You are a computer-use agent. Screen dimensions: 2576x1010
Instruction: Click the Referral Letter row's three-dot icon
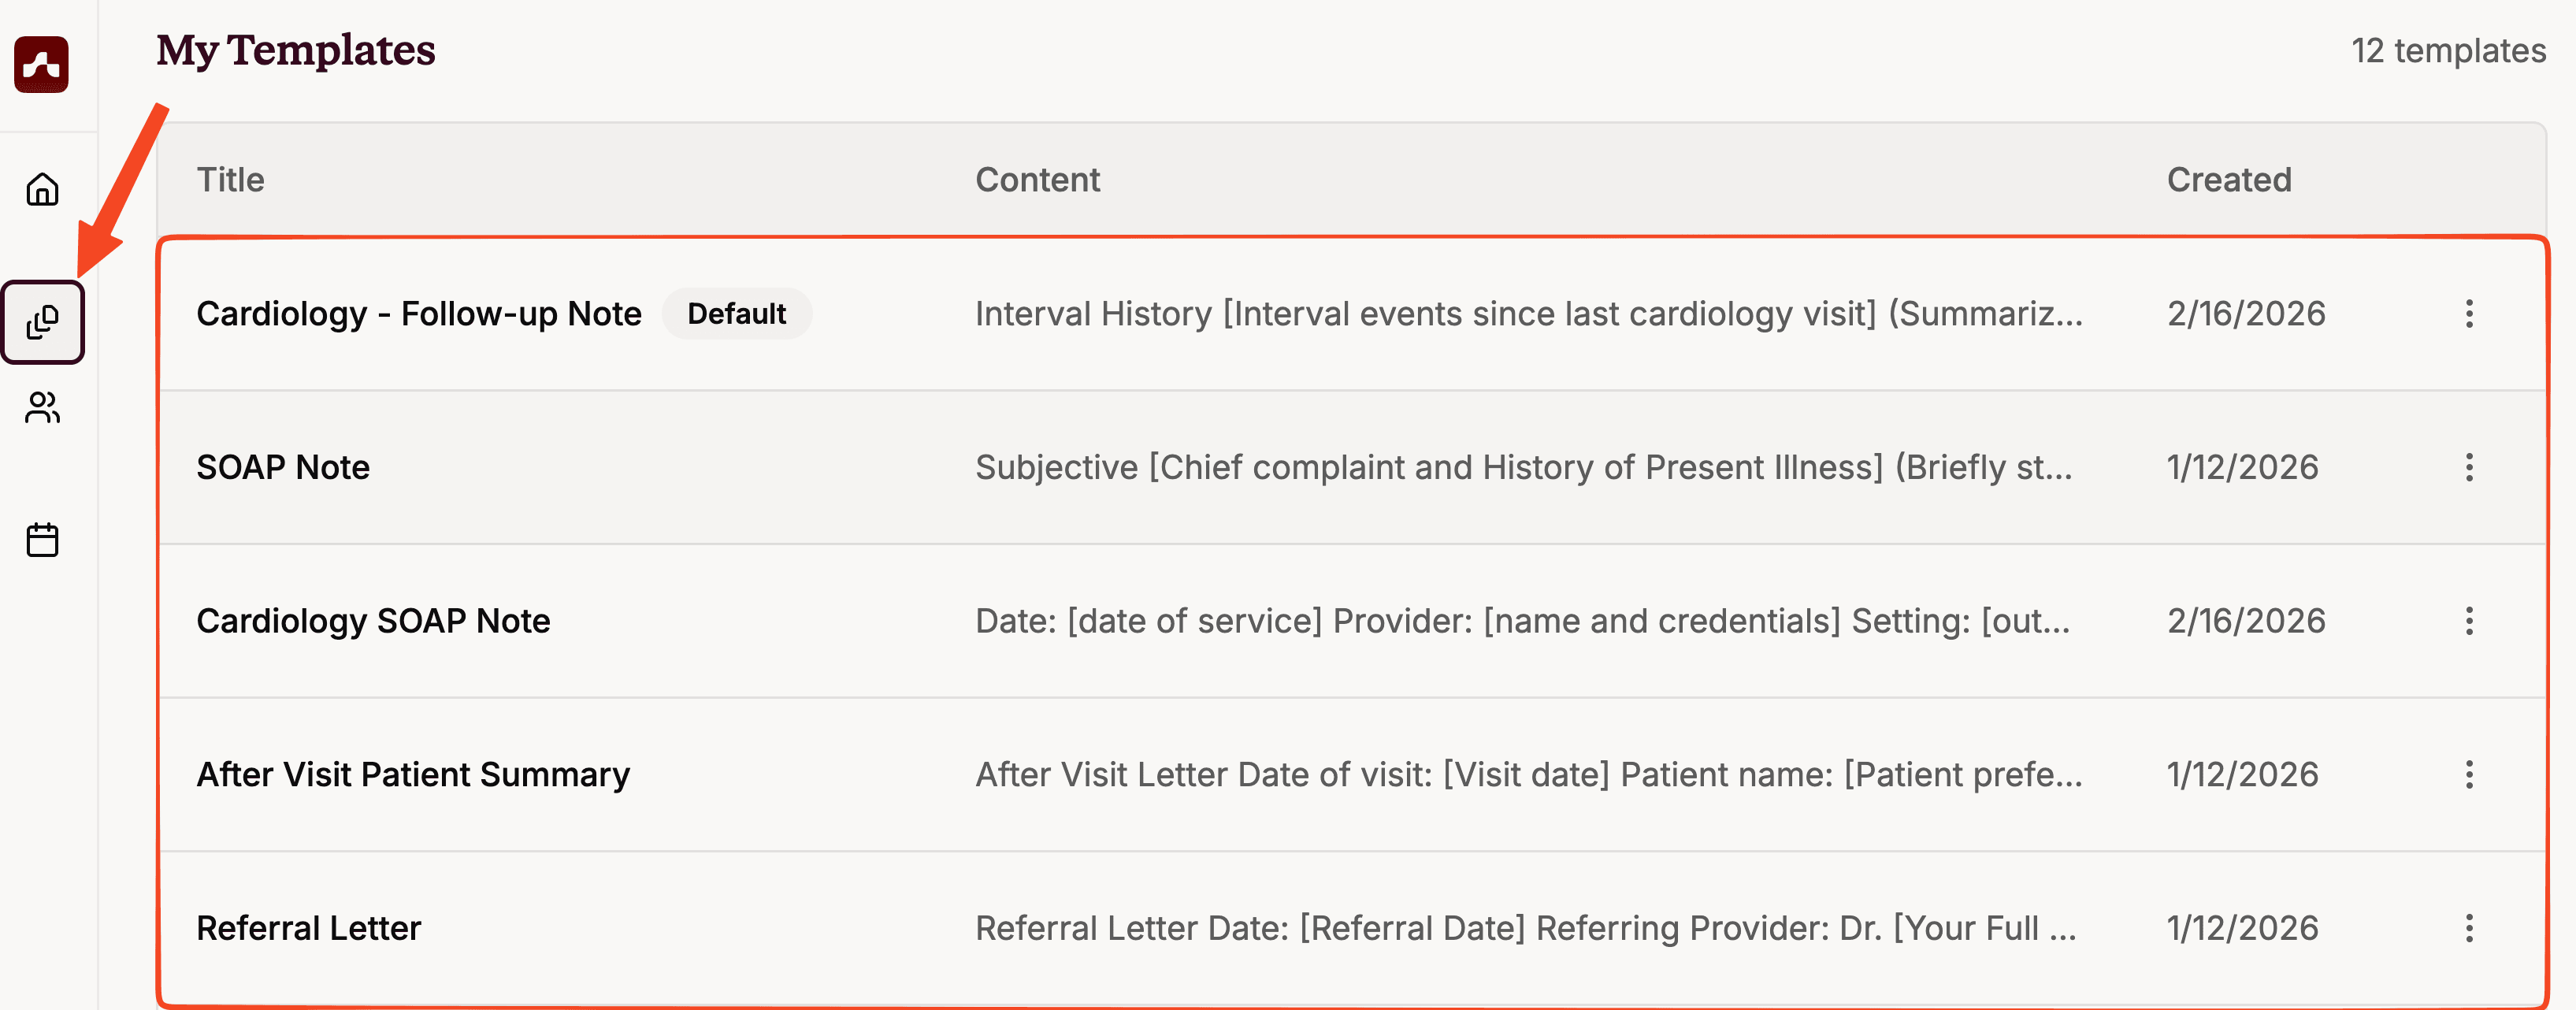2468,928
